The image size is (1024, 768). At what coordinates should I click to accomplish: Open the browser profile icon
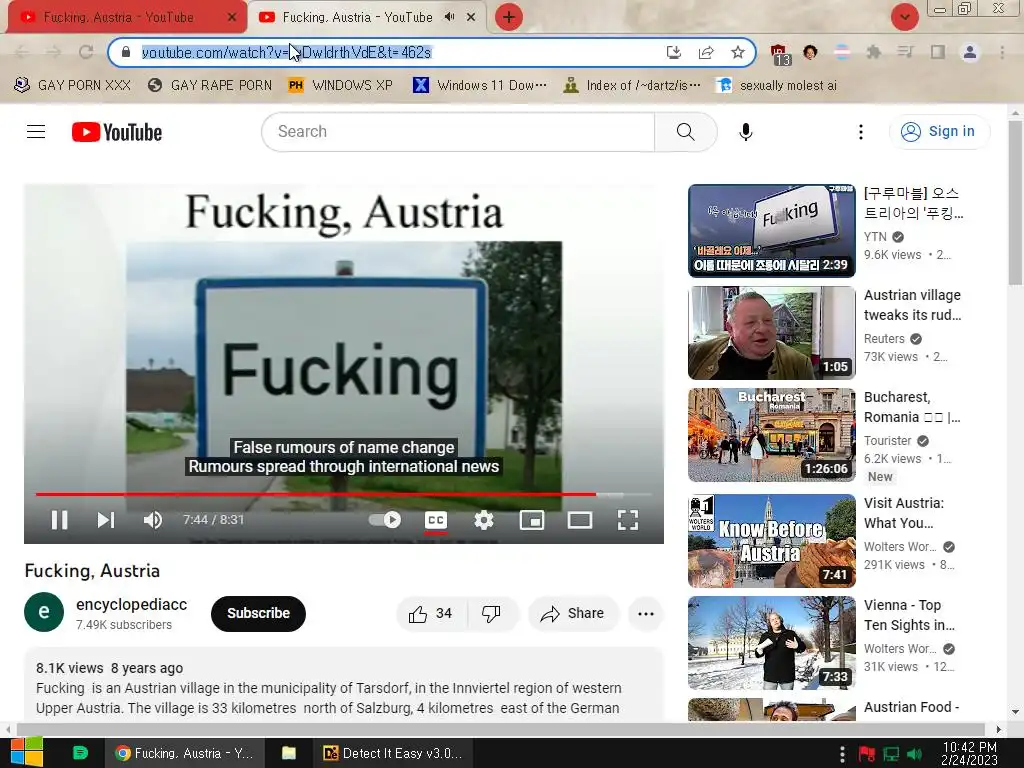tap(970, 52)
